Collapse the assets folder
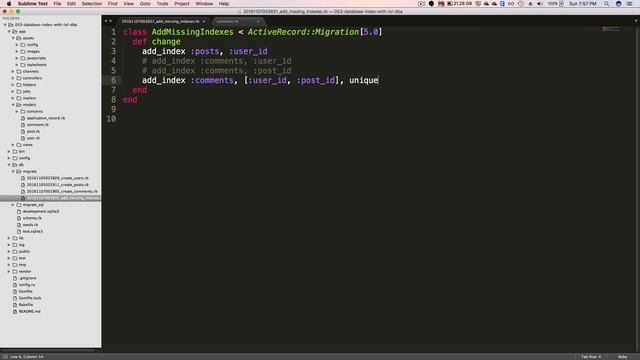Viewport: 640px width, 360px height. (x=13, y=38)
